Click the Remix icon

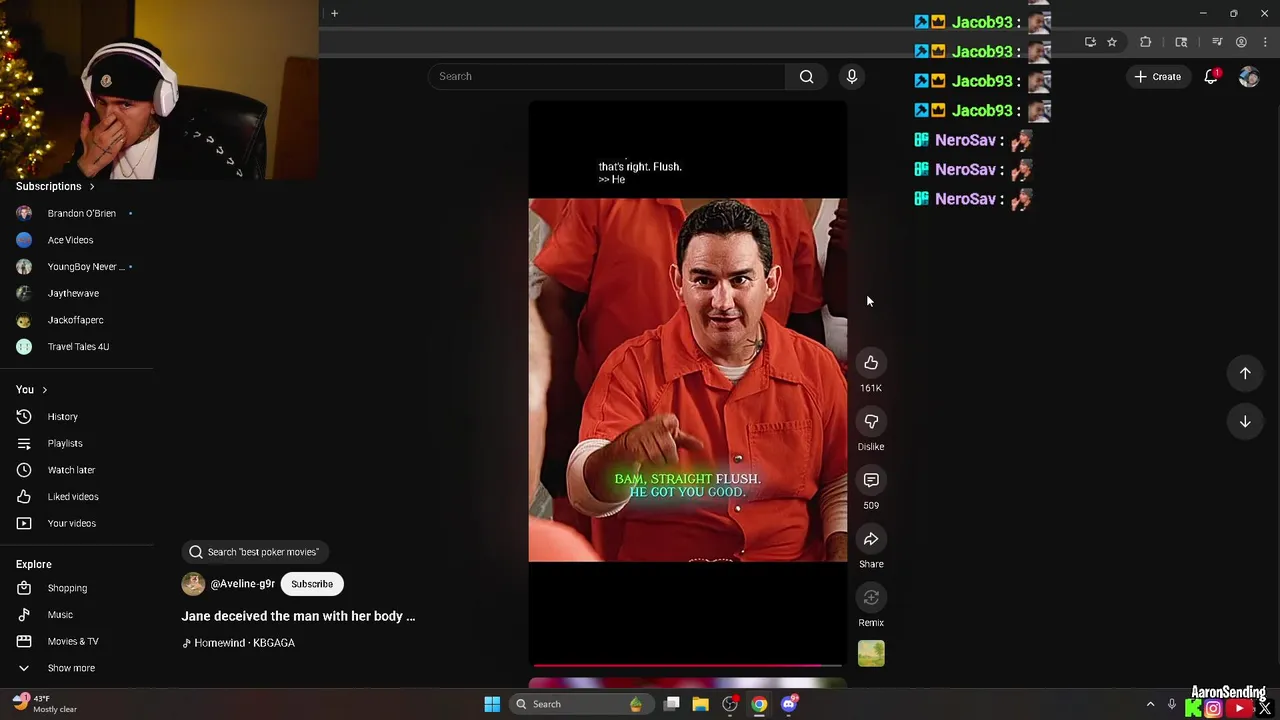tap(871, 598)
